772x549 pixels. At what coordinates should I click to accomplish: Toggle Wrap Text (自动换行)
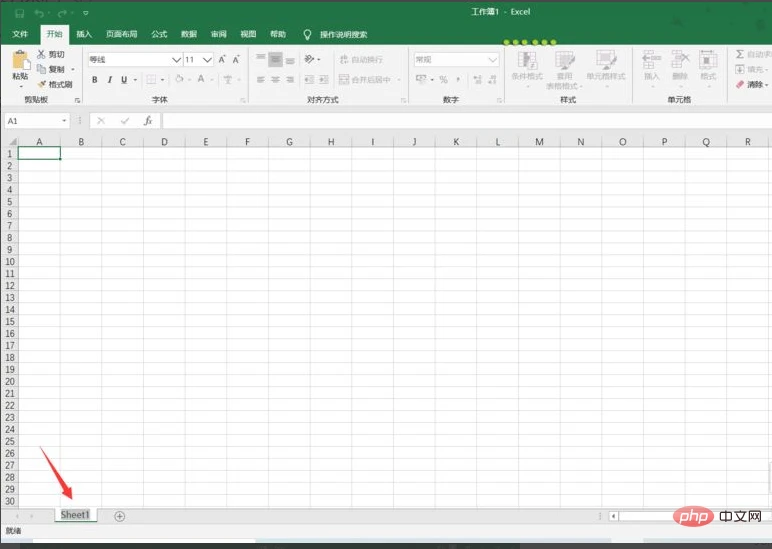(360, 60)
